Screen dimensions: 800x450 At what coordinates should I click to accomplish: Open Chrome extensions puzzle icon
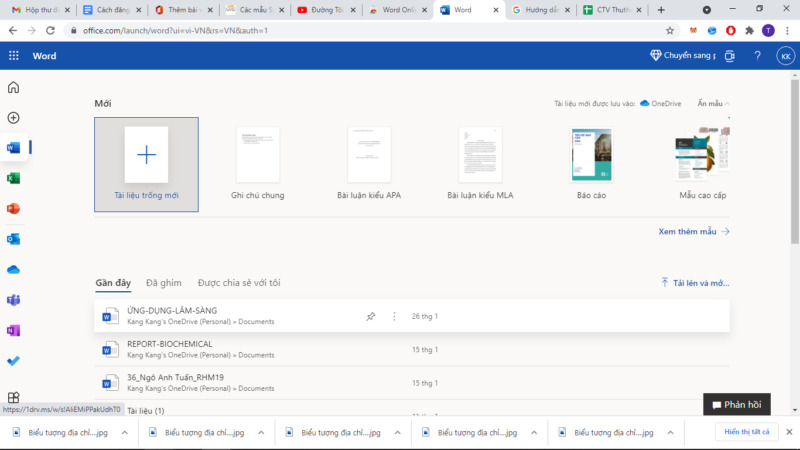click(x=749, y=31)
